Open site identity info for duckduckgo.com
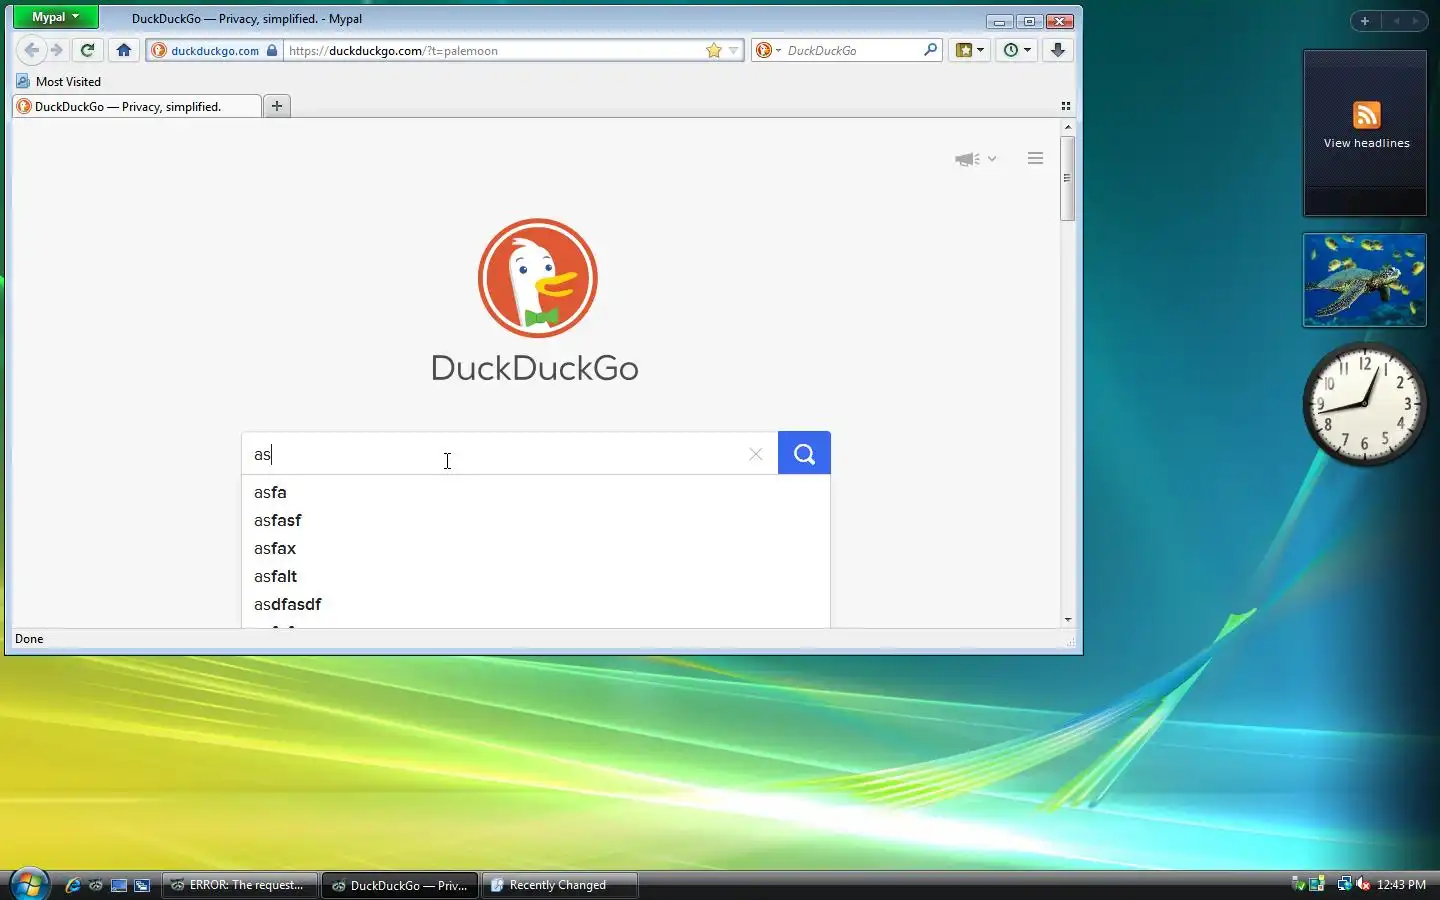1440x900 pixels. pyautogui.click(x=214, y=50)
